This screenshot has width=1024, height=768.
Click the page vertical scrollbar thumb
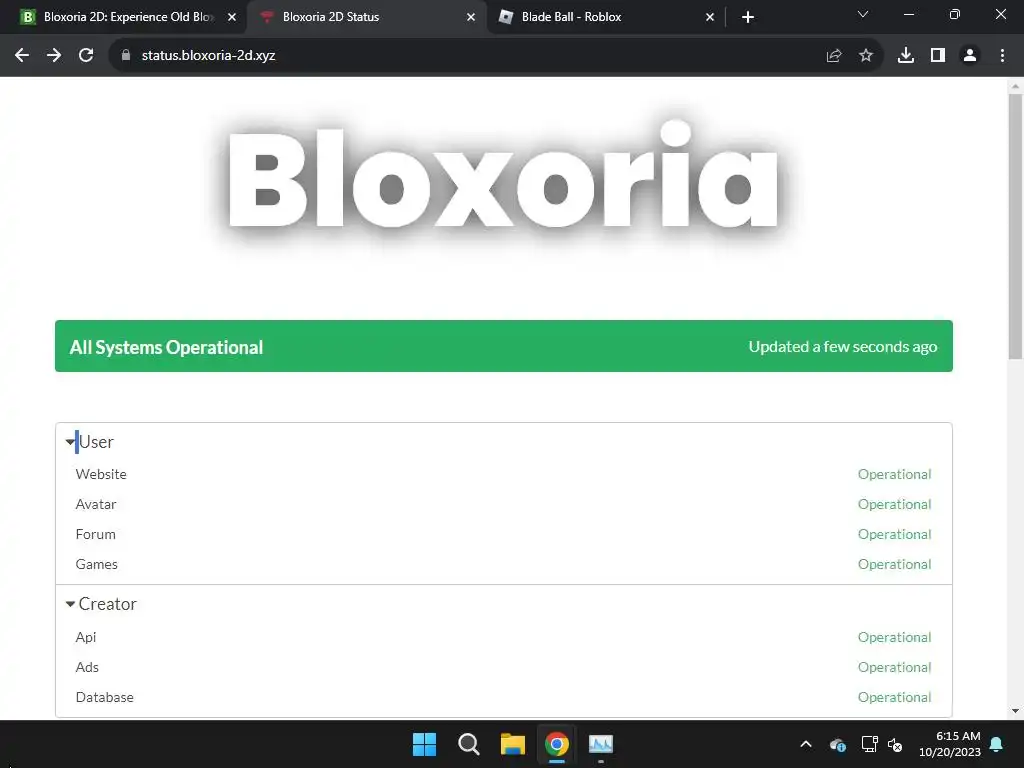click(x=1015, y=226)
